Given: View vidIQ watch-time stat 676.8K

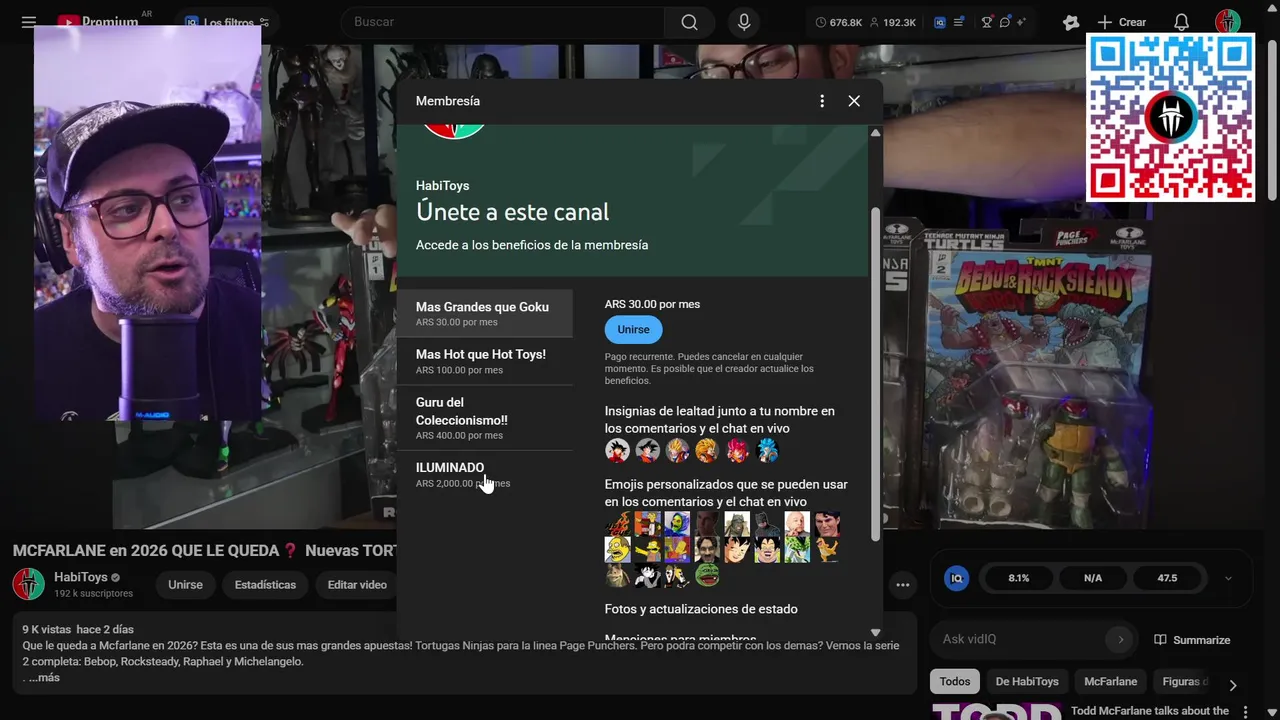Looking at the screenshot, I should tap(838, 22).
